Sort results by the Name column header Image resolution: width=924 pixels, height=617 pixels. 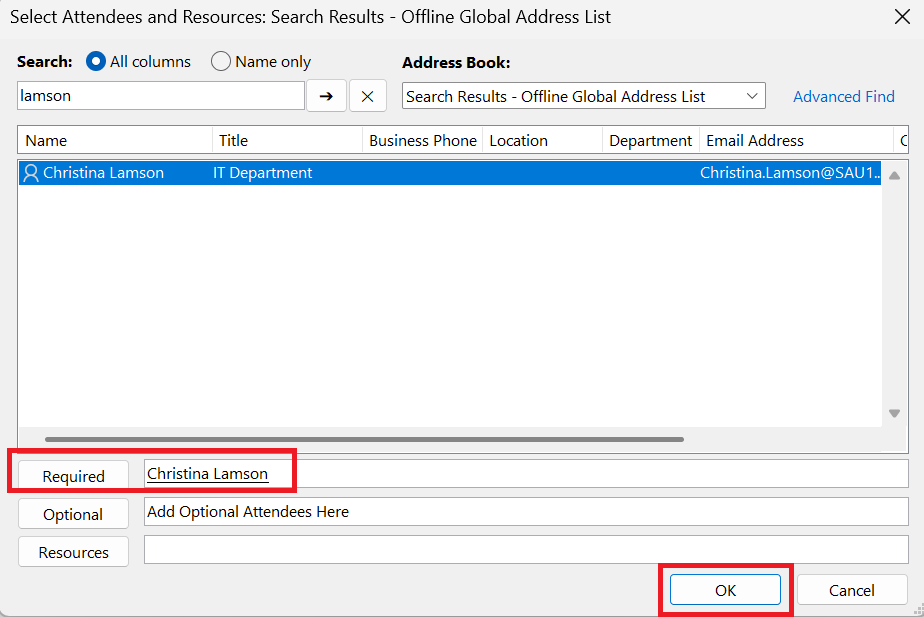(x=114, y=140)
